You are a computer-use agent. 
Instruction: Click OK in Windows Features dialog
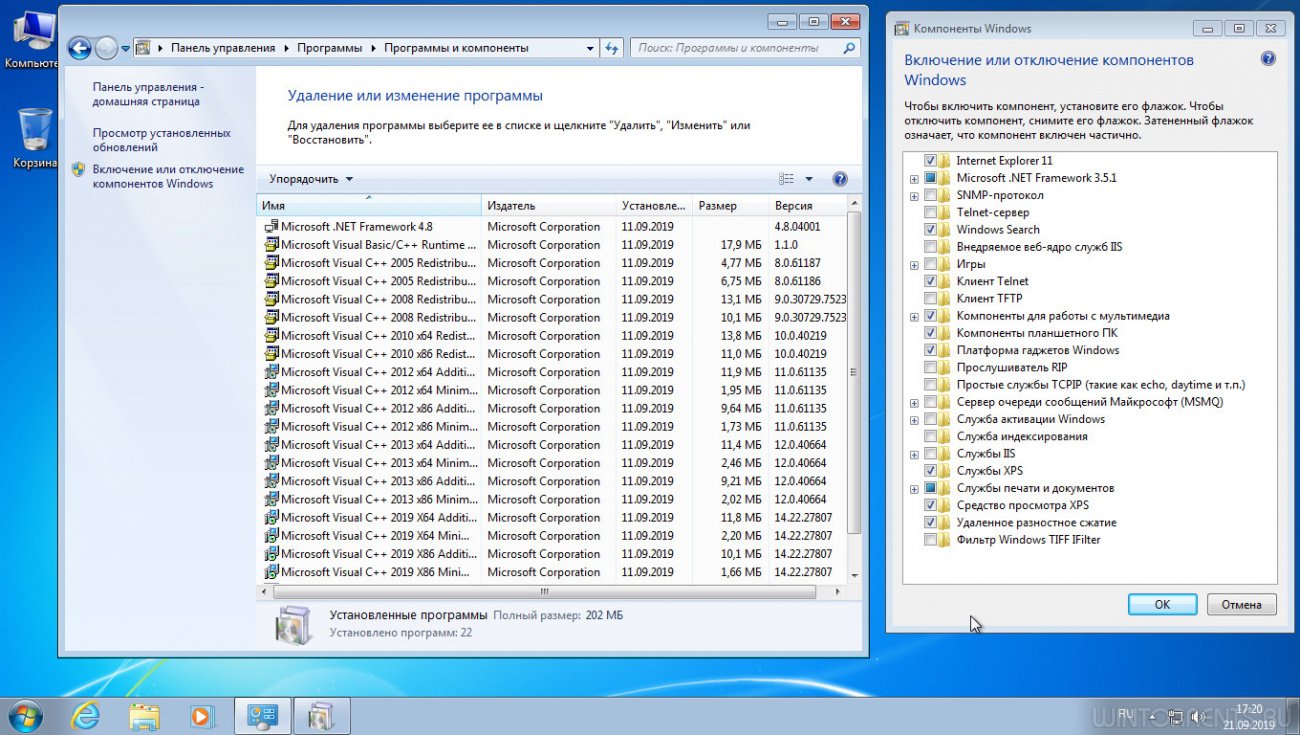point(1162,604)
